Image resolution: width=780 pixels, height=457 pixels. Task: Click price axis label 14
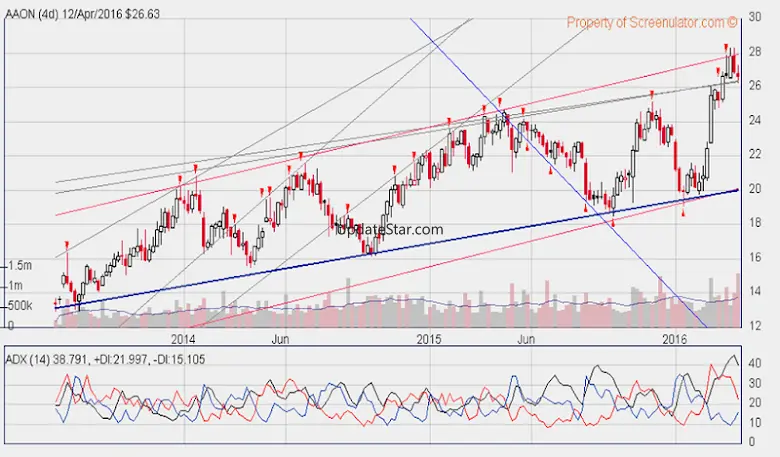[755, 291]
